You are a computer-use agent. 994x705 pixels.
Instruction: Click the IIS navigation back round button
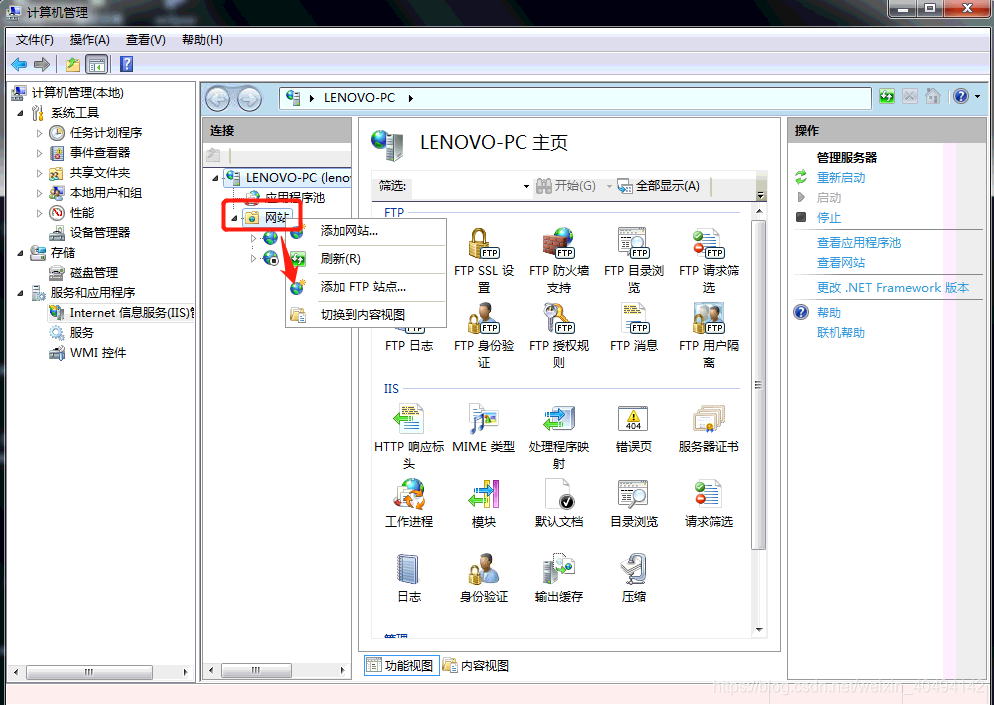tap(219, 99)
